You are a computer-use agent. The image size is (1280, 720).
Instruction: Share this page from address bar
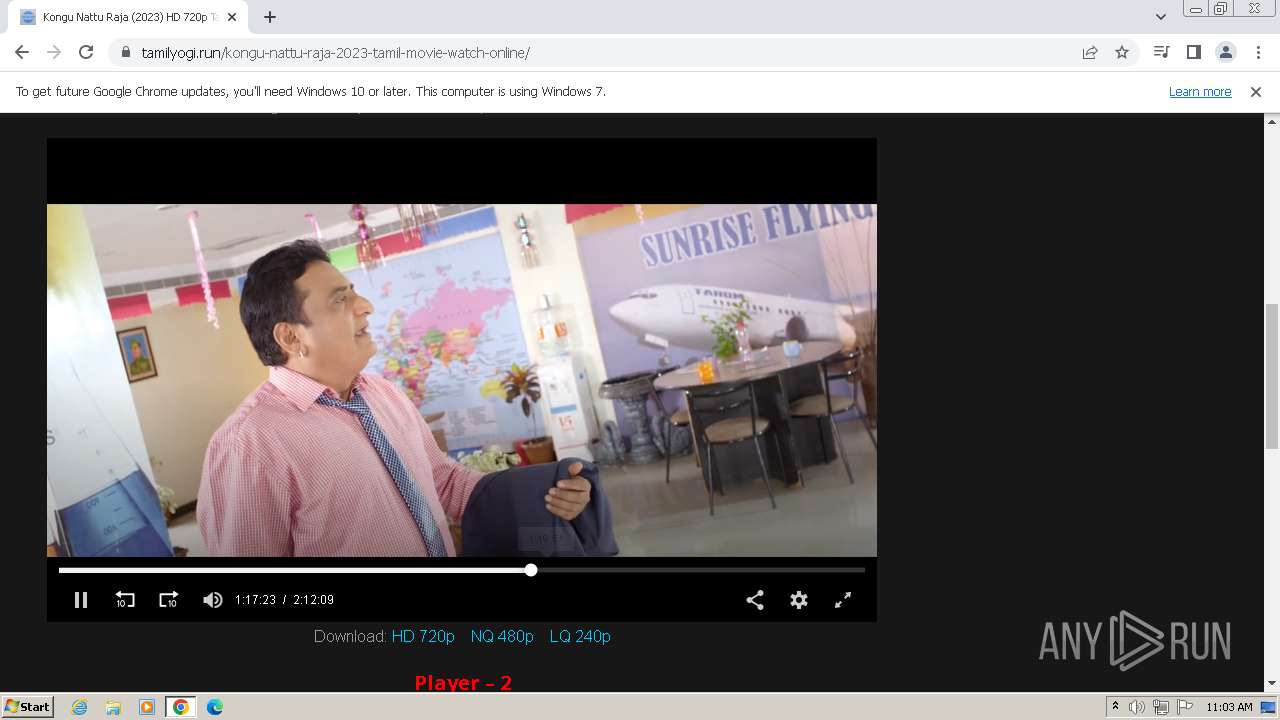1090,52
